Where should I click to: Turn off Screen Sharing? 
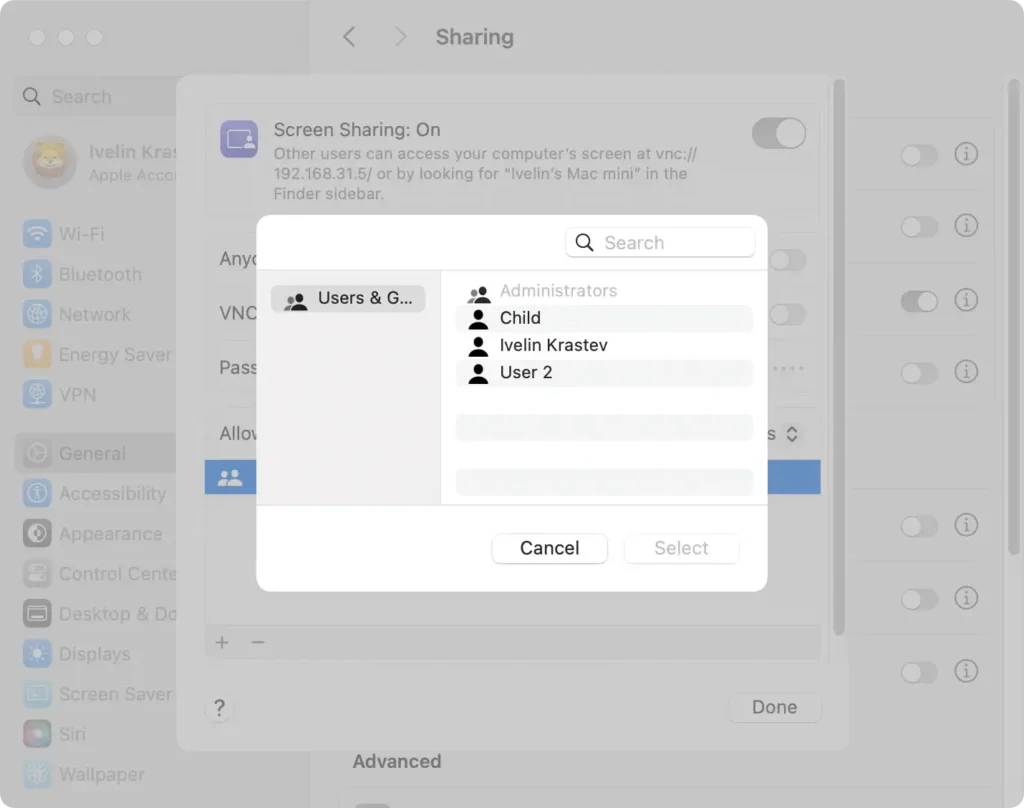pos(778,133)
